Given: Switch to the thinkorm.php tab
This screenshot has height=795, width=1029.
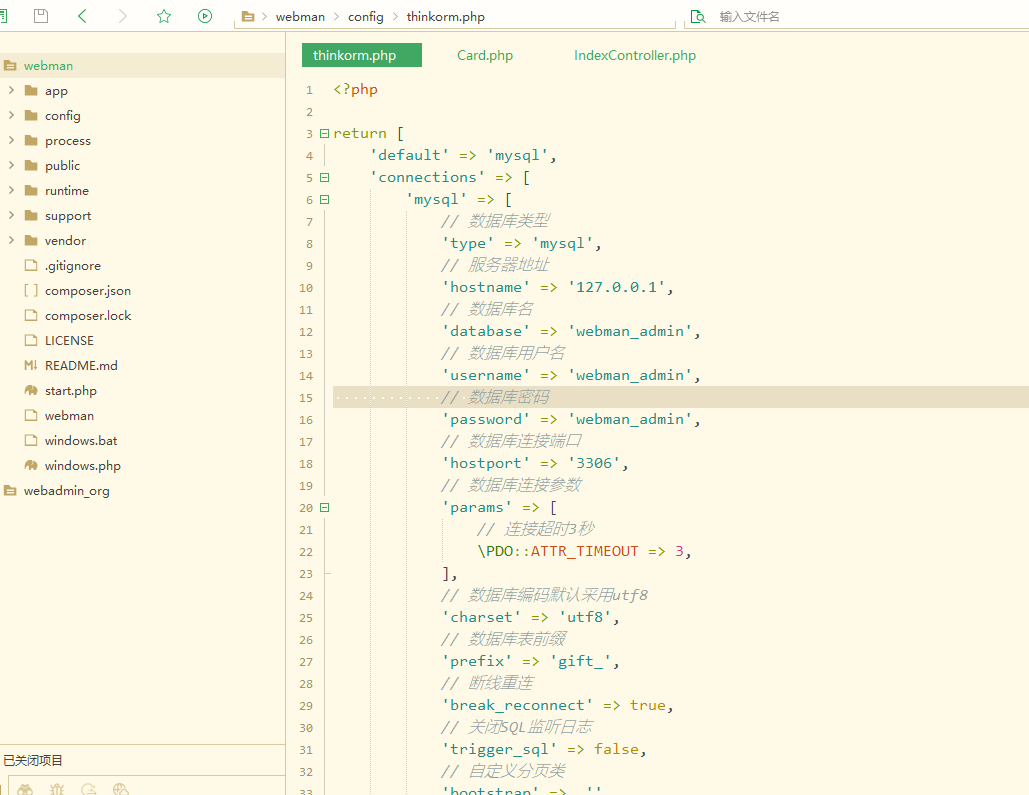Looking at the screenshot, I should coord(362,55).
